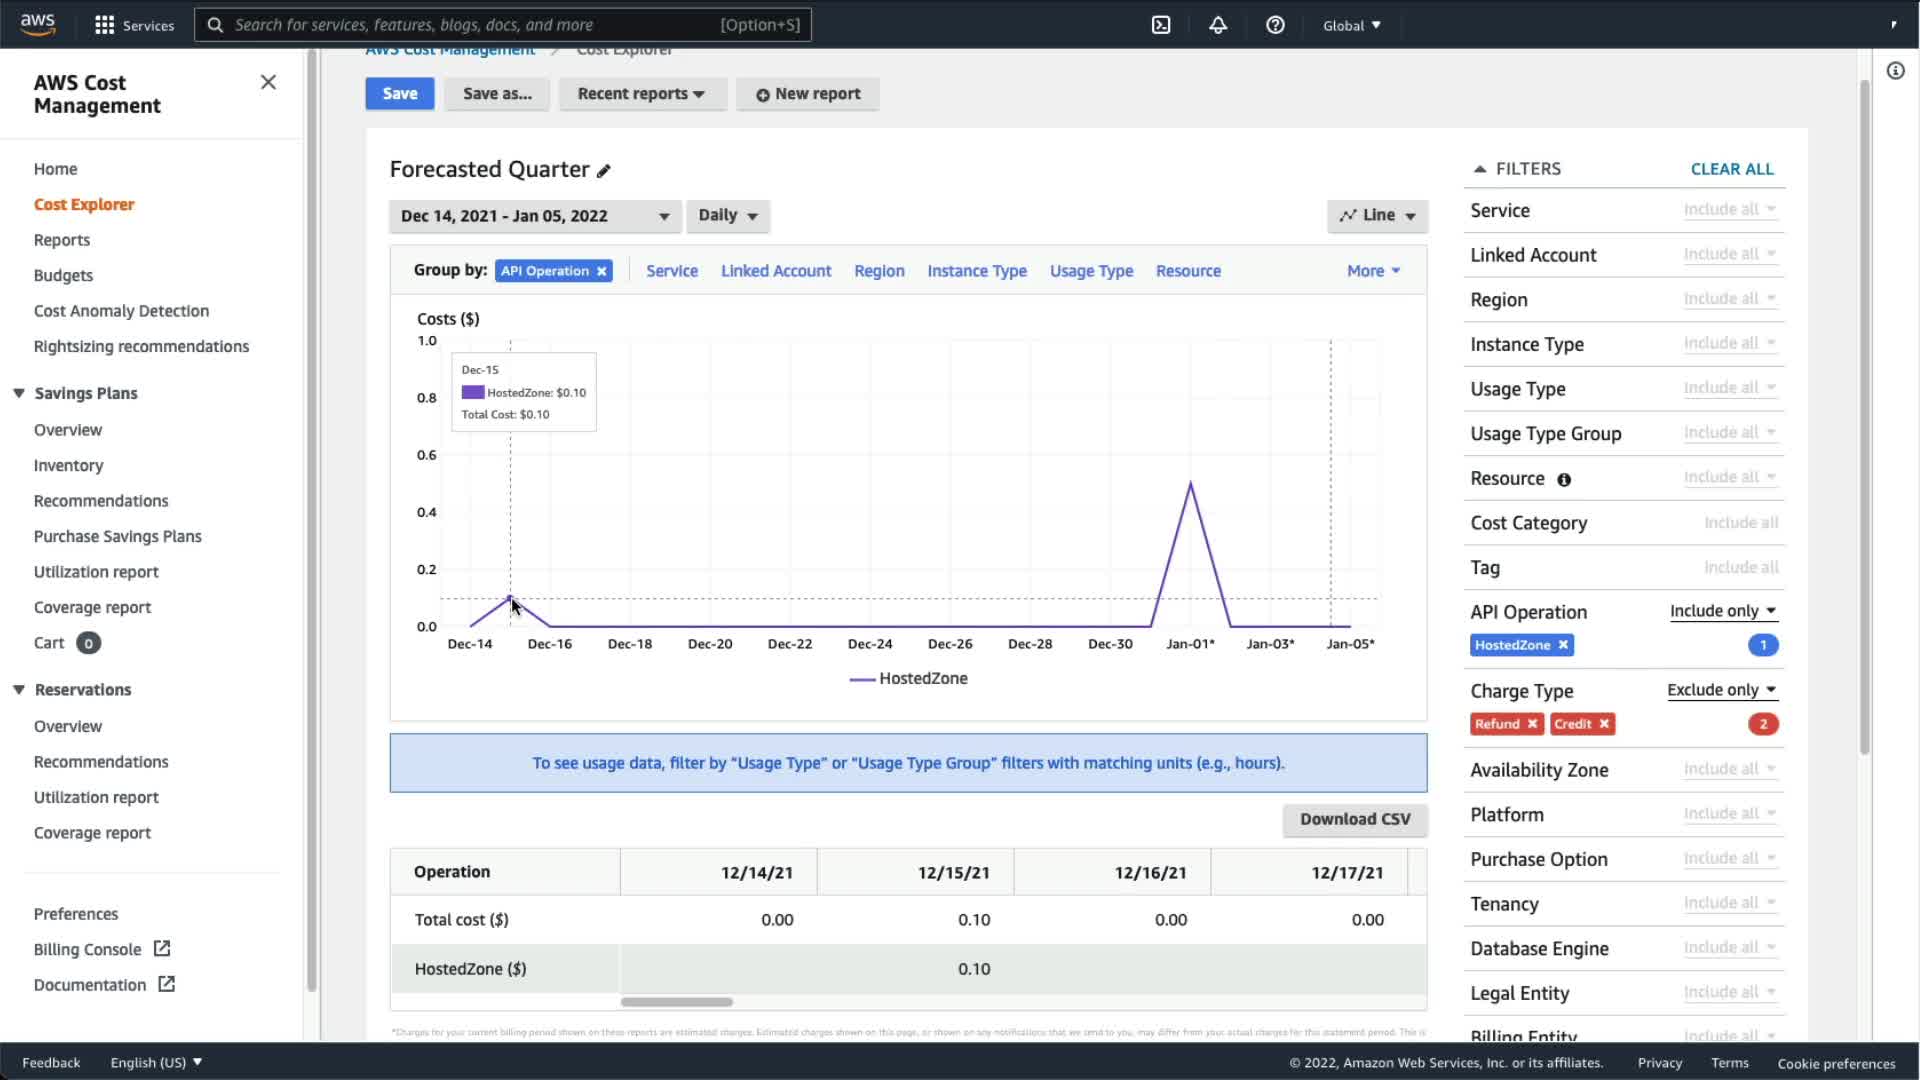Group by Usage Type

pos(1091,271)
